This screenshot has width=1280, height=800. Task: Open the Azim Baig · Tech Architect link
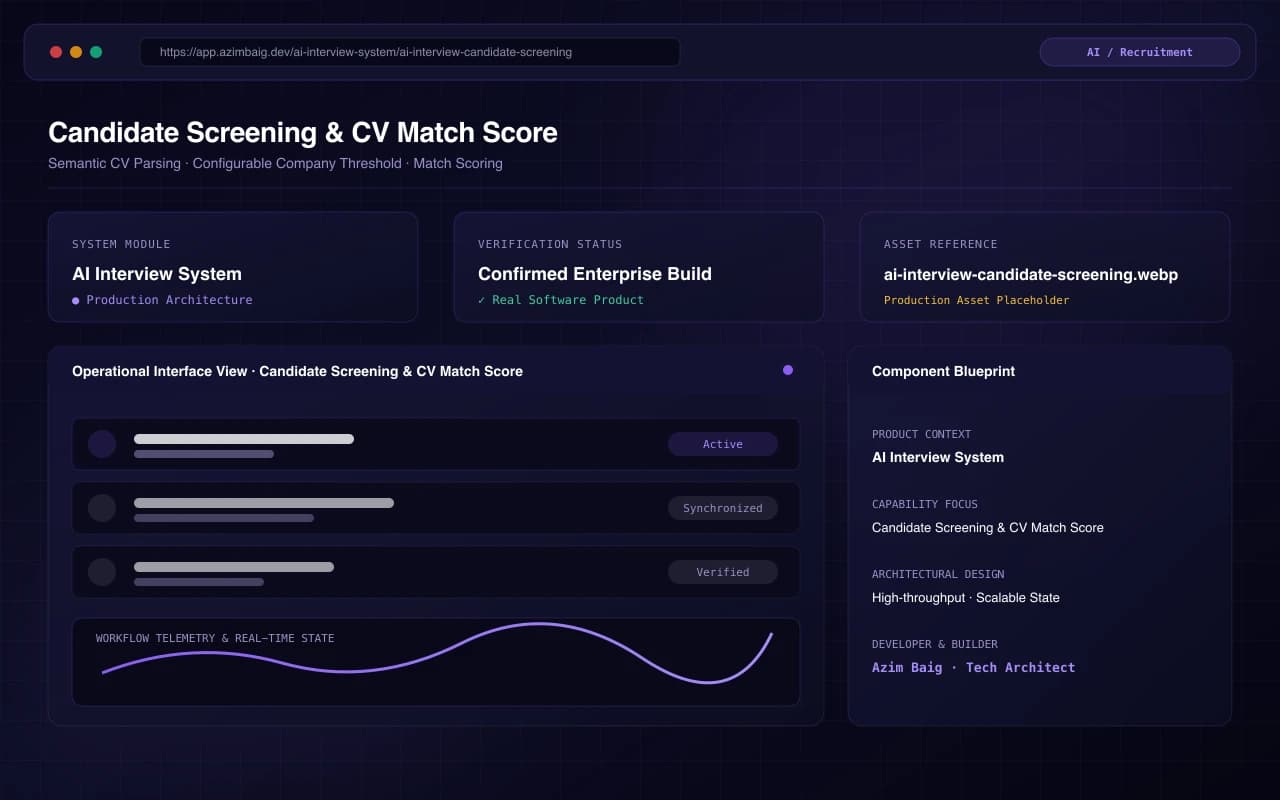(x=973, y=667)
